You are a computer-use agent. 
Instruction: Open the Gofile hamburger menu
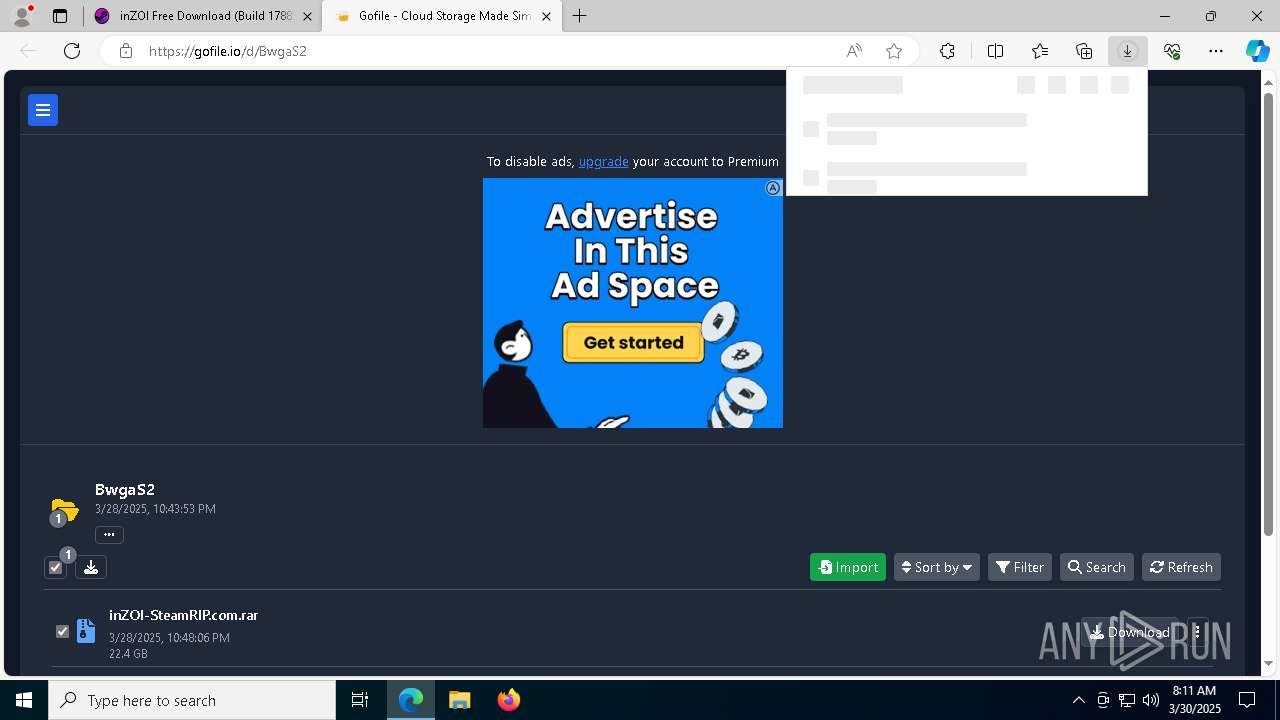pos(43,110)
